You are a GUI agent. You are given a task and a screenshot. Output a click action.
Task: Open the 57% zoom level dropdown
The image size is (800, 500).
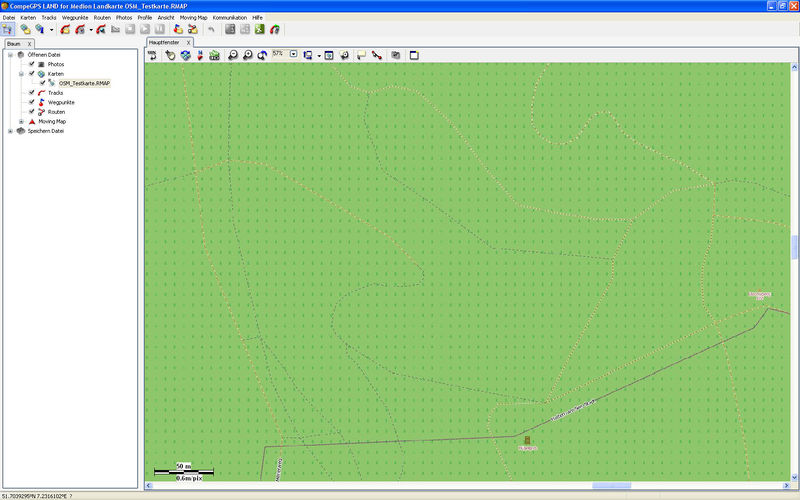[293, 54]
